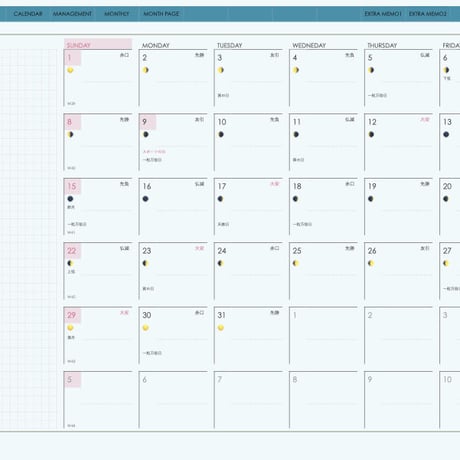
Task: Switch to the MANAGEMENT tab
Action: click(x=72, y=14)
